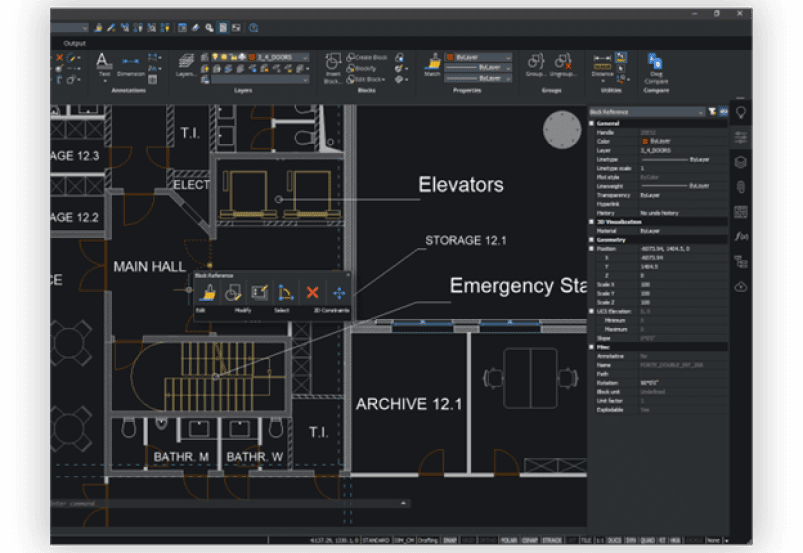Click the Dwg Compare tool icon
This screenshot has width=803, height=553.
655,63
